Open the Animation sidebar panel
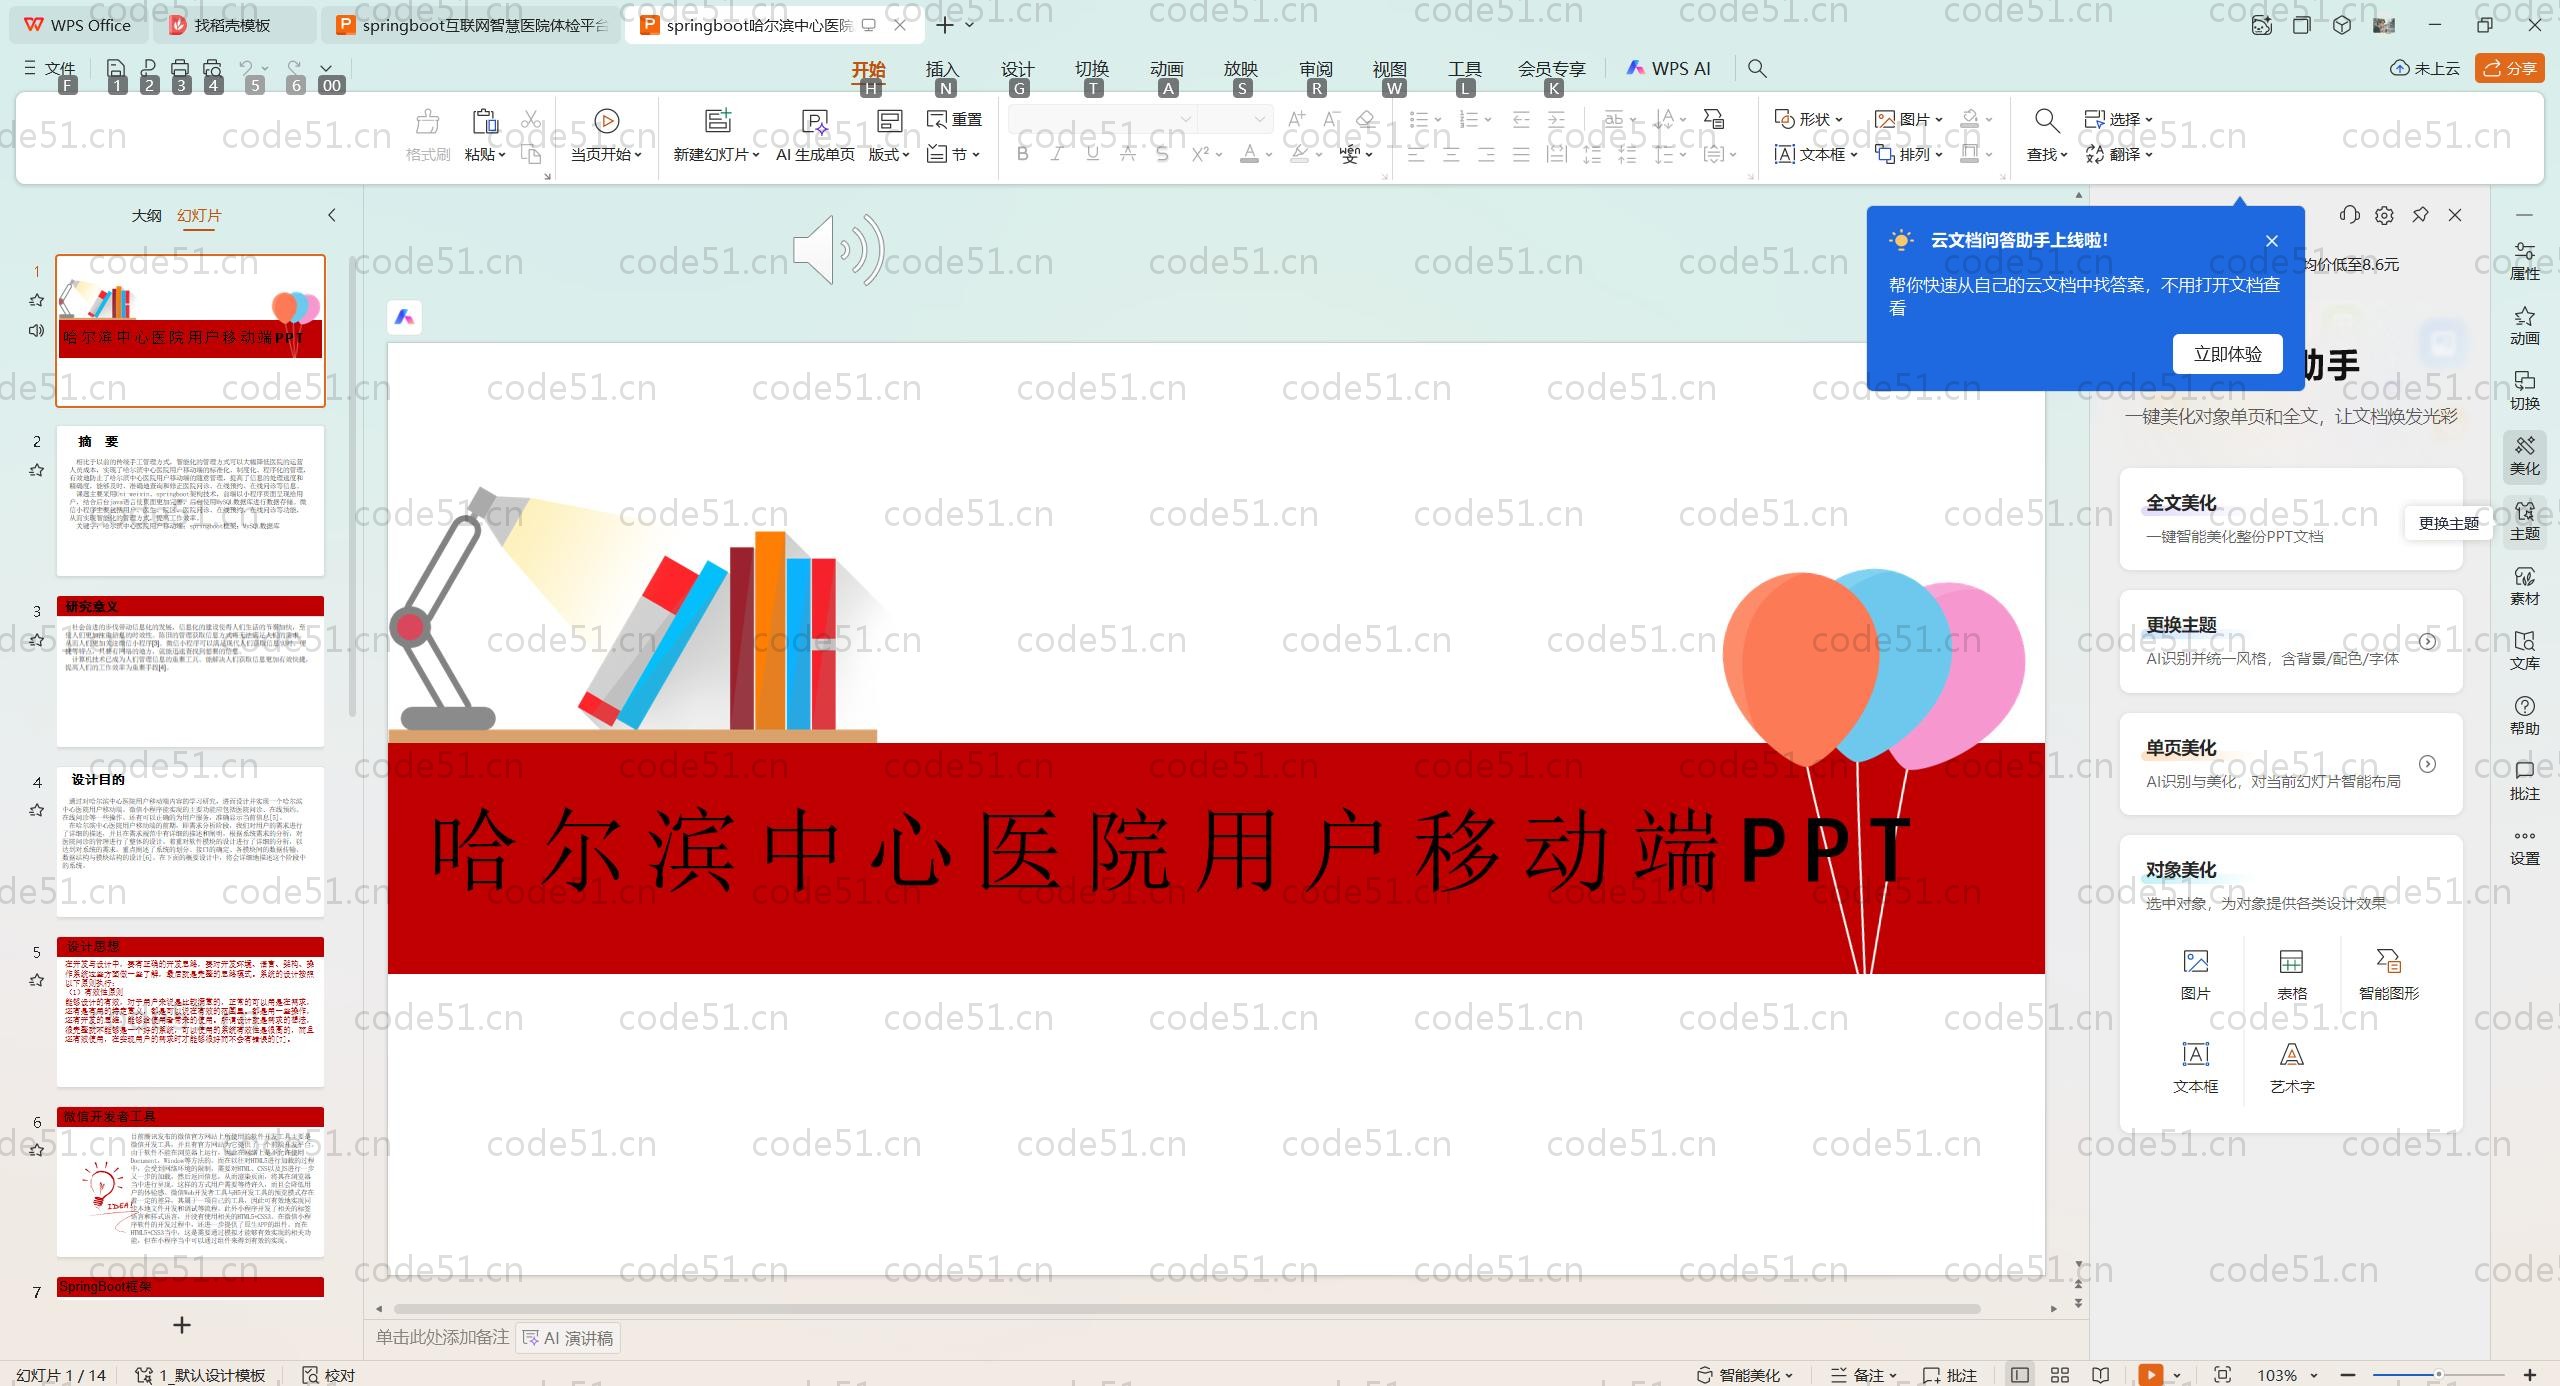2560x1386 pixels. (2524, 325)
